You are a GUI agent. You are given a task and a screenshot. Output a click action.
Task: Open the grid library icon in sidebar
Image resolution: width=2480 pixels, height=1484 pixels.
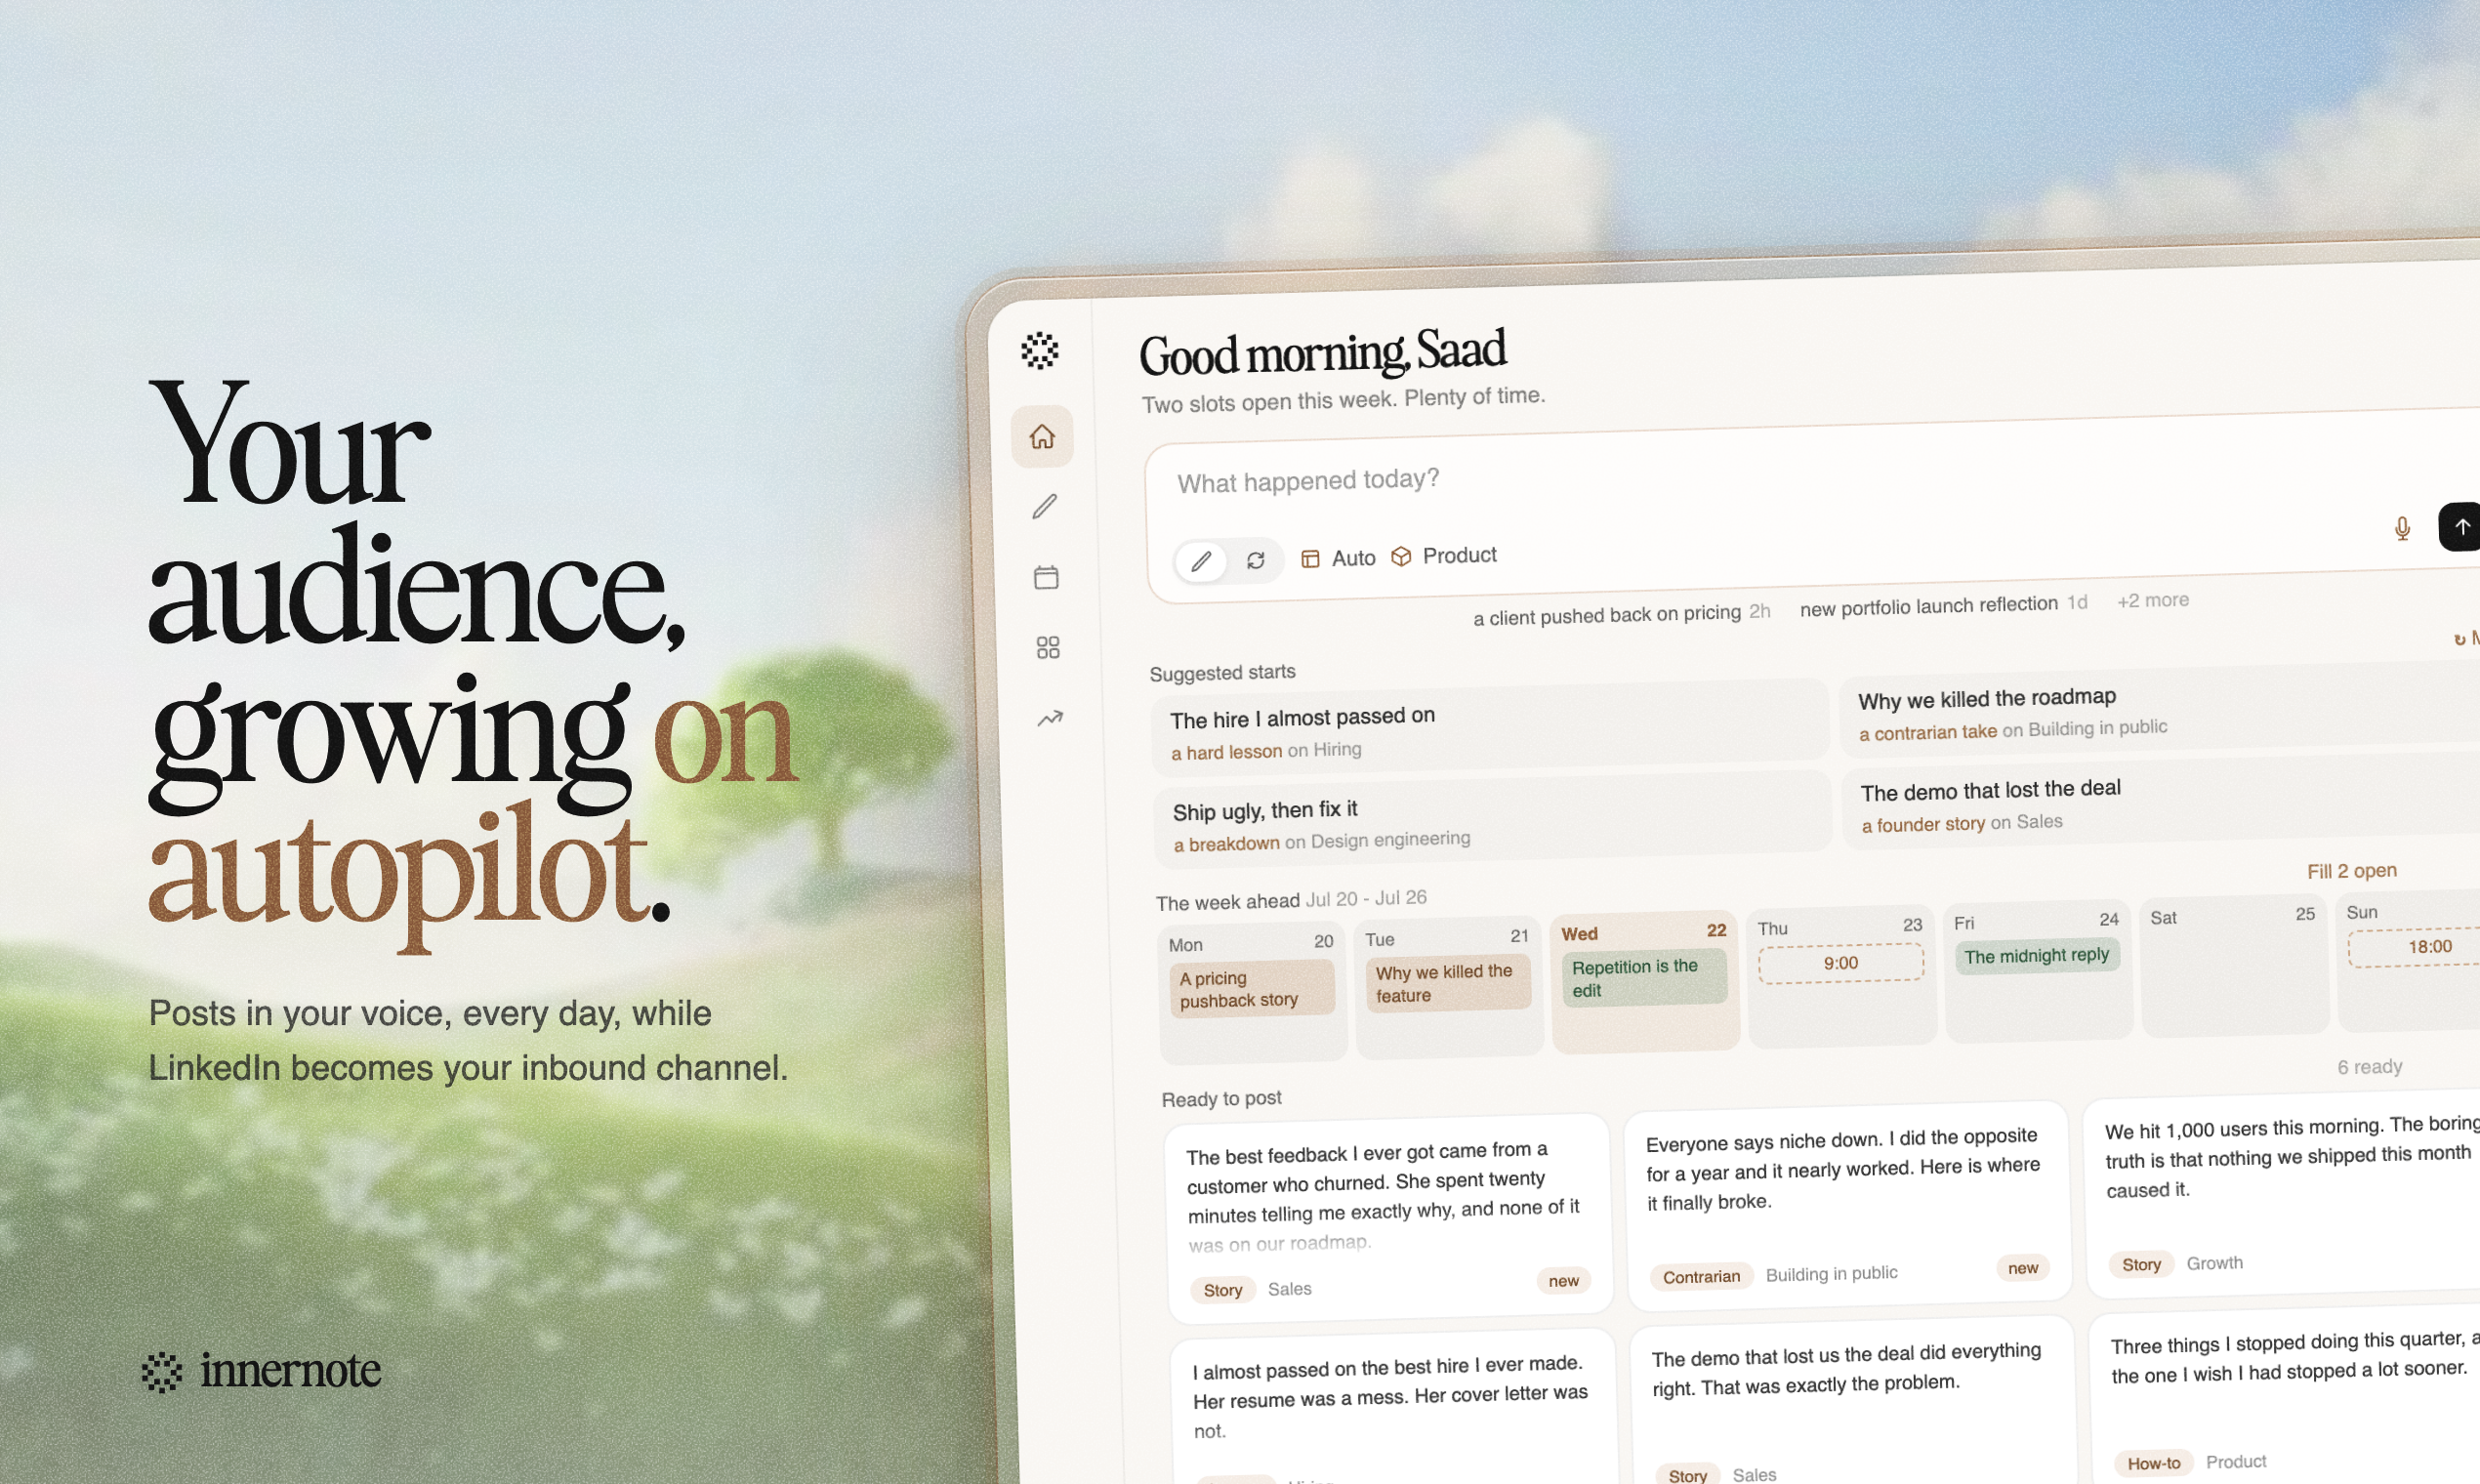pyautogui.click(x=1048, y=648)
